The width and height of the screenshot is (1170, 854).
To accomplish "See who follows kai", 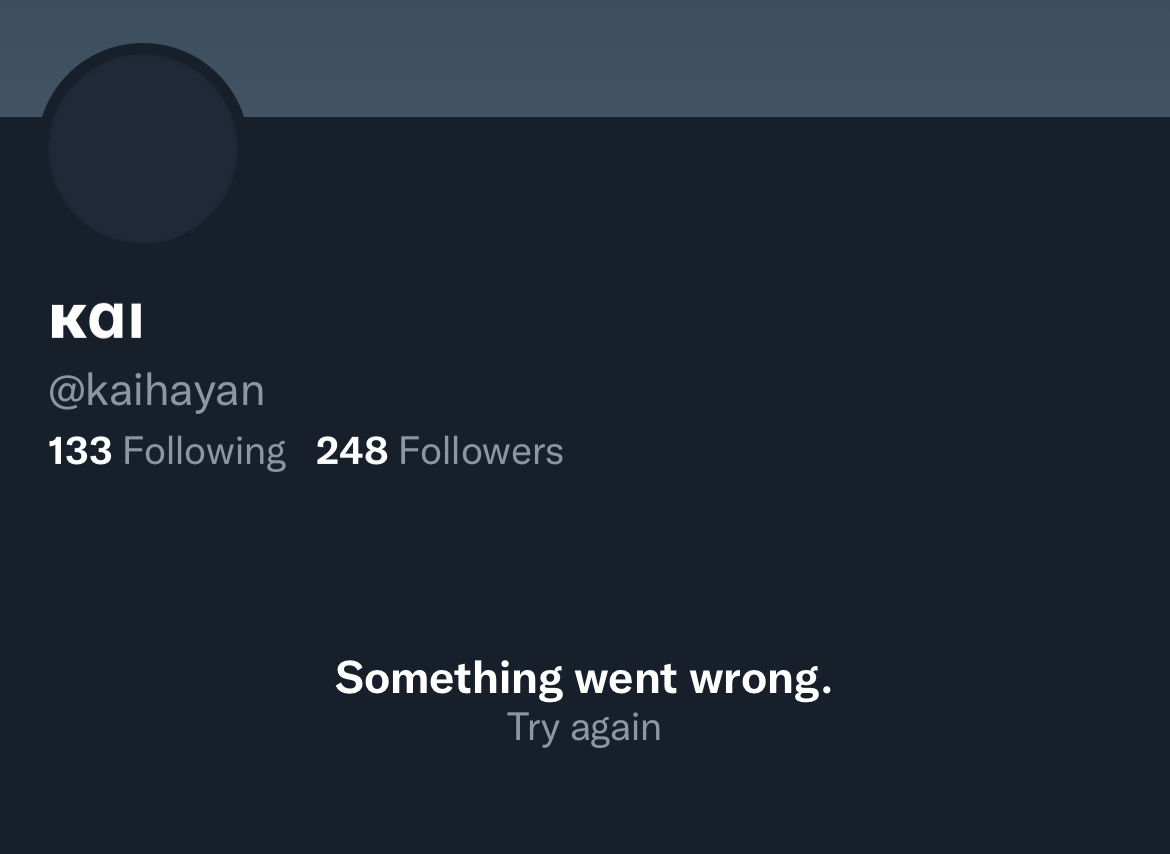I will [x=439, y=450].
